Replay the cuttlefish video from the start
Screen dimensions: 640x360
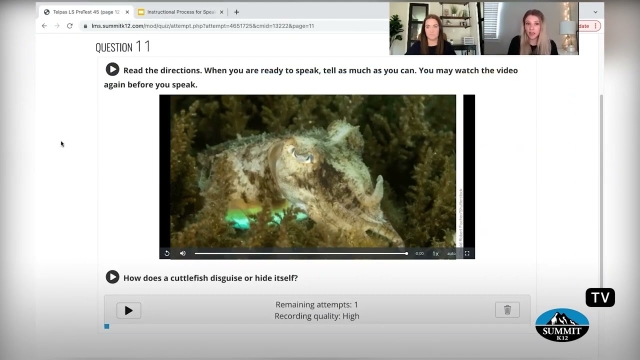pyautogui.click(x=167, y=253)
